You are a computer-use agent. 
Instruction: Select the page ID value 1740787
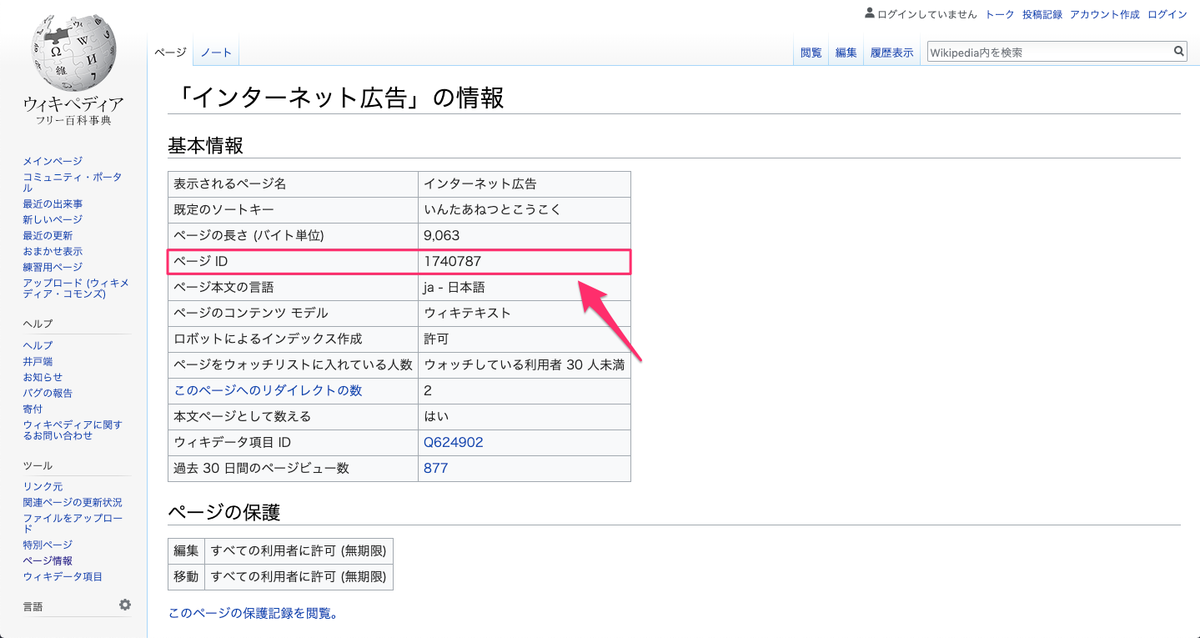tap(454, 261)
